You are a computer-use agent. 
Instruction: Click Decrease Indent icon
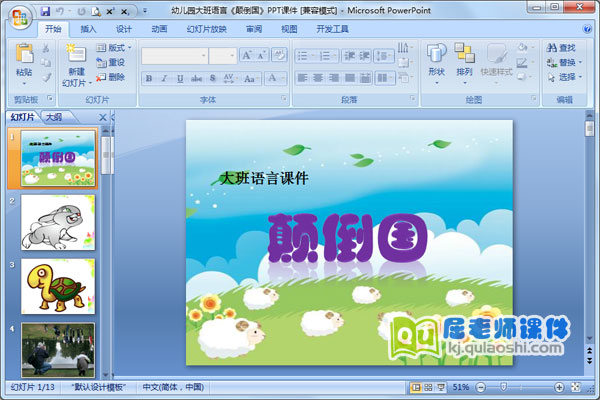click(349, 56)
